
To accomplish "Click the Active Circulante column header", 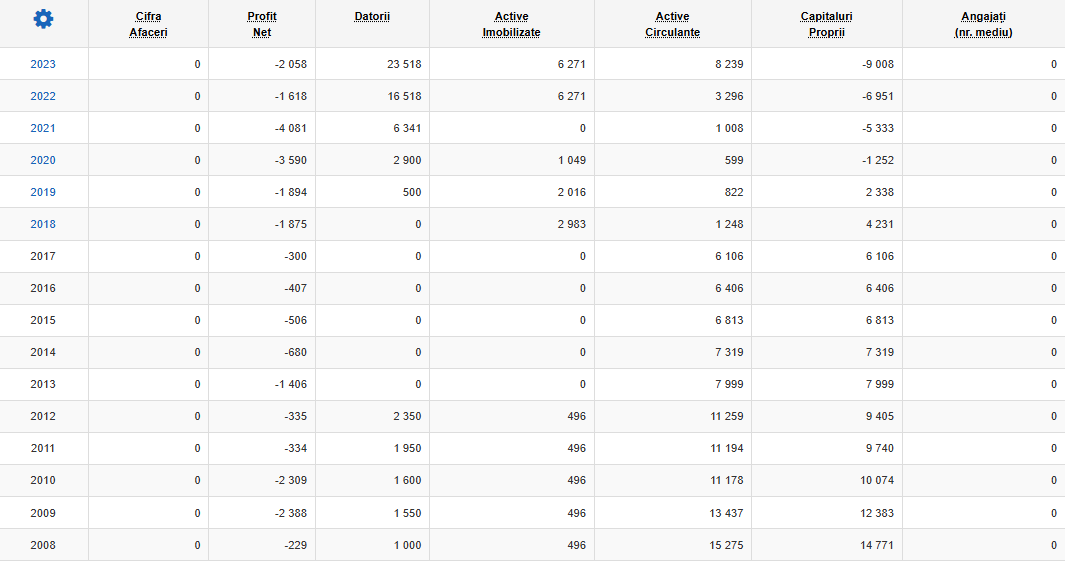I will point(672,24).
